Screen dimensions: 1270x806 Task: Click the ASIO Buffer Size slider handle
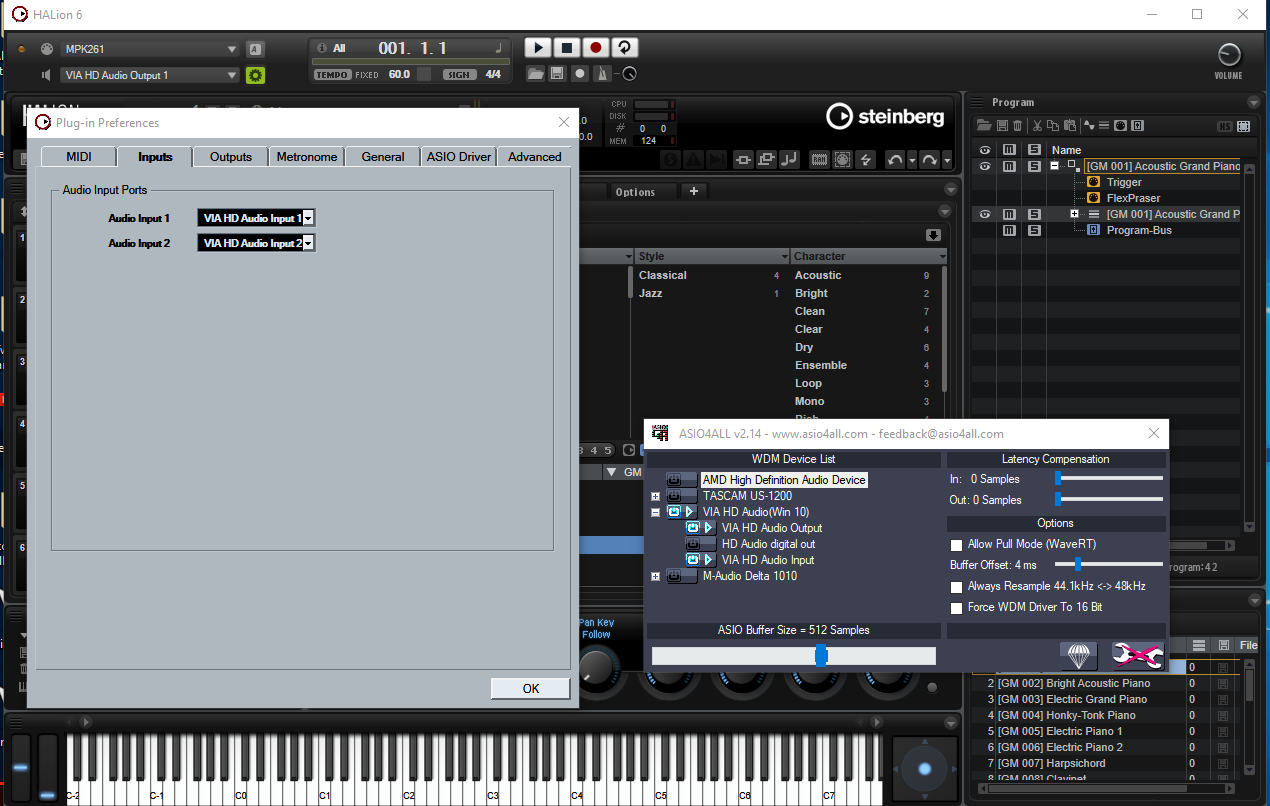821,656
